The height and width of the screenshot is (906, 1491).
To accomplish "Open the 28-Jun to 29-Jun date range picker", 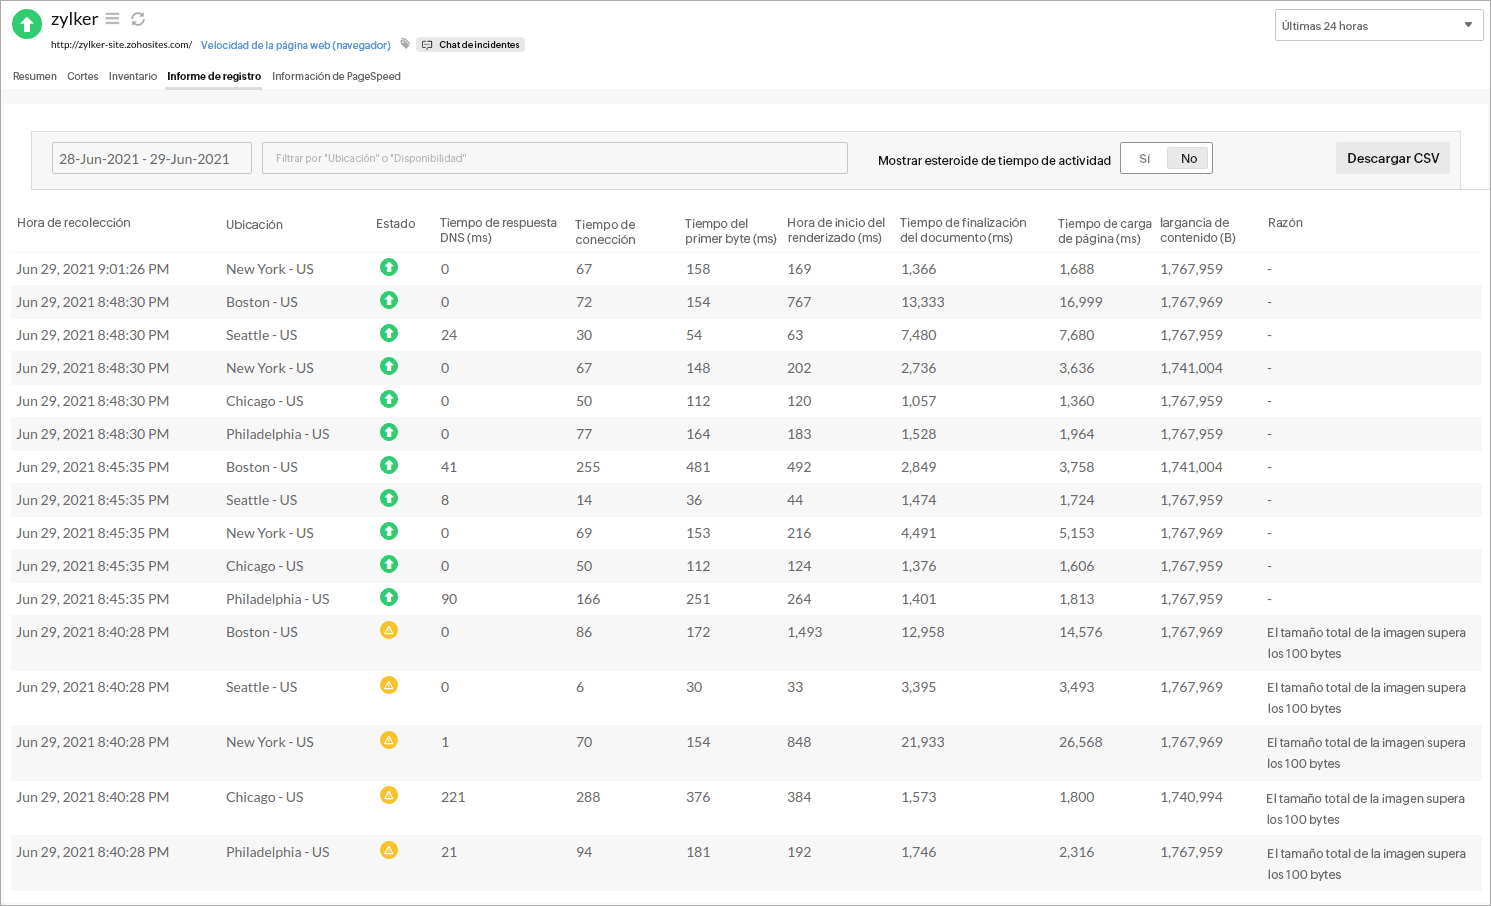I will coord(151,157).
